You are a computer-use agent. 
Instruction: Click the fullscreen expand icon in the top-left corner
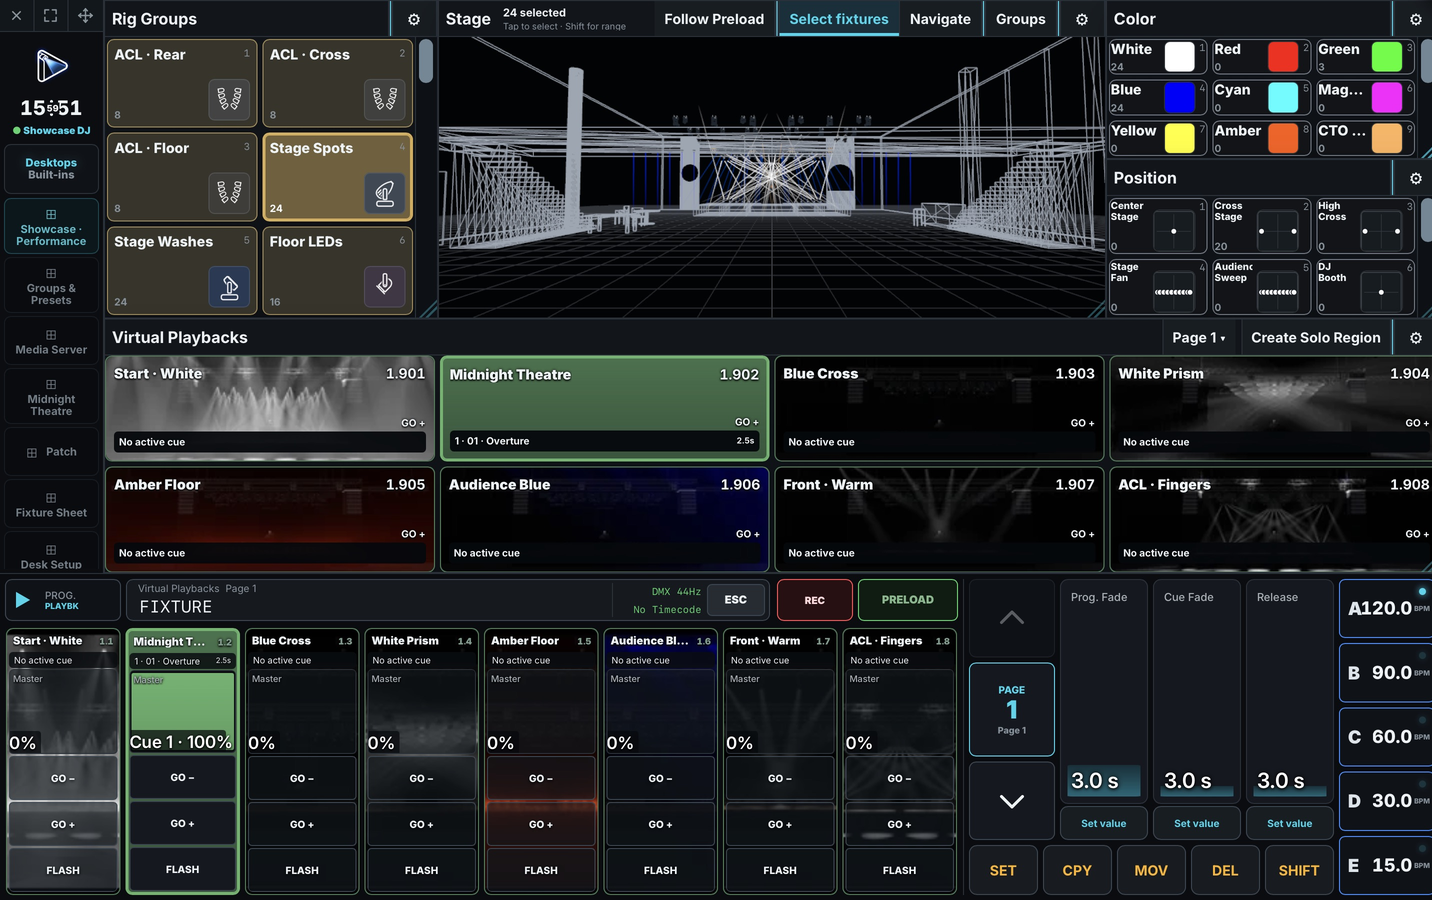click(50, 15)
